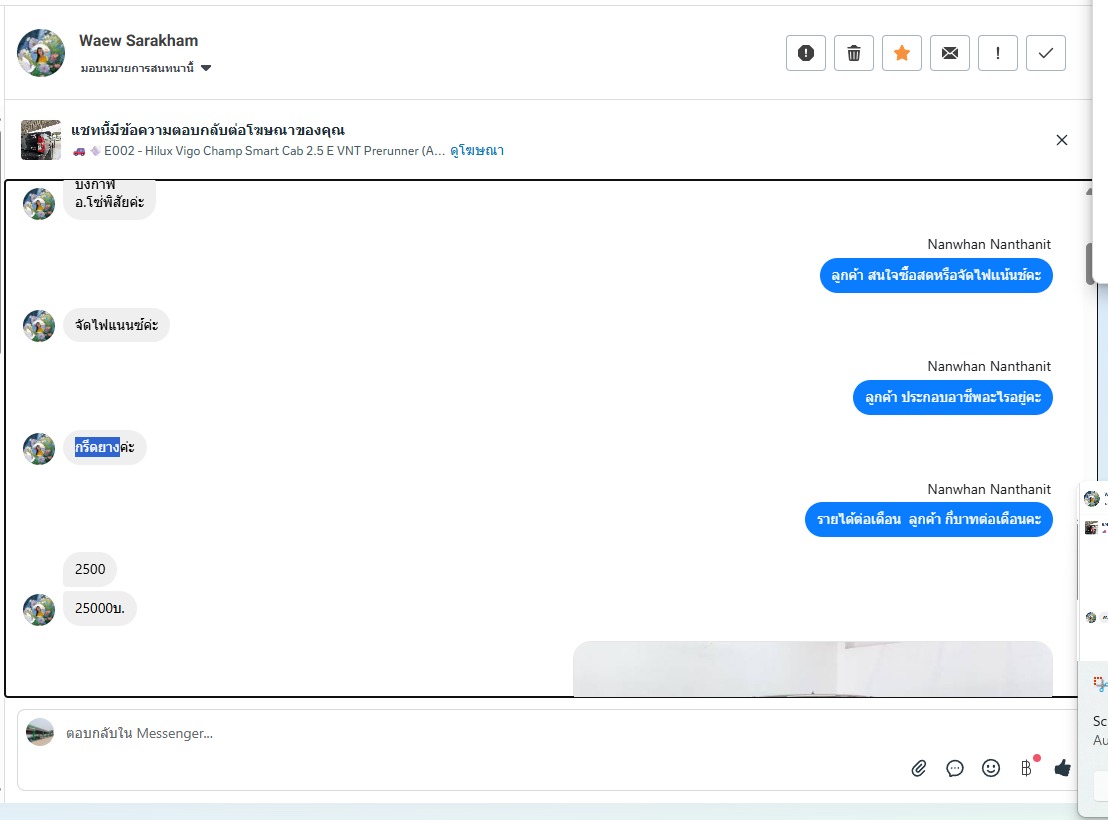Mark conversation done with checkmark icon
The width and height of the screenshot is (1108, 820).
point(1046,53)
